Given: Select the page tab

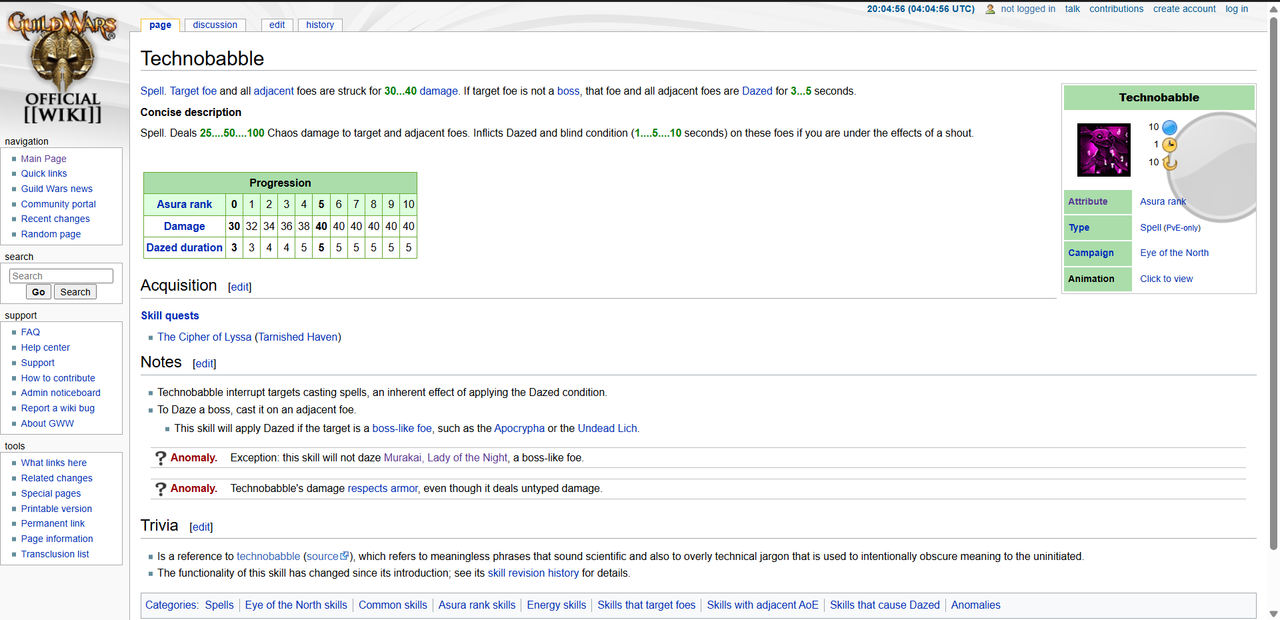Looking at the screenshot, I should pos(160,25).
